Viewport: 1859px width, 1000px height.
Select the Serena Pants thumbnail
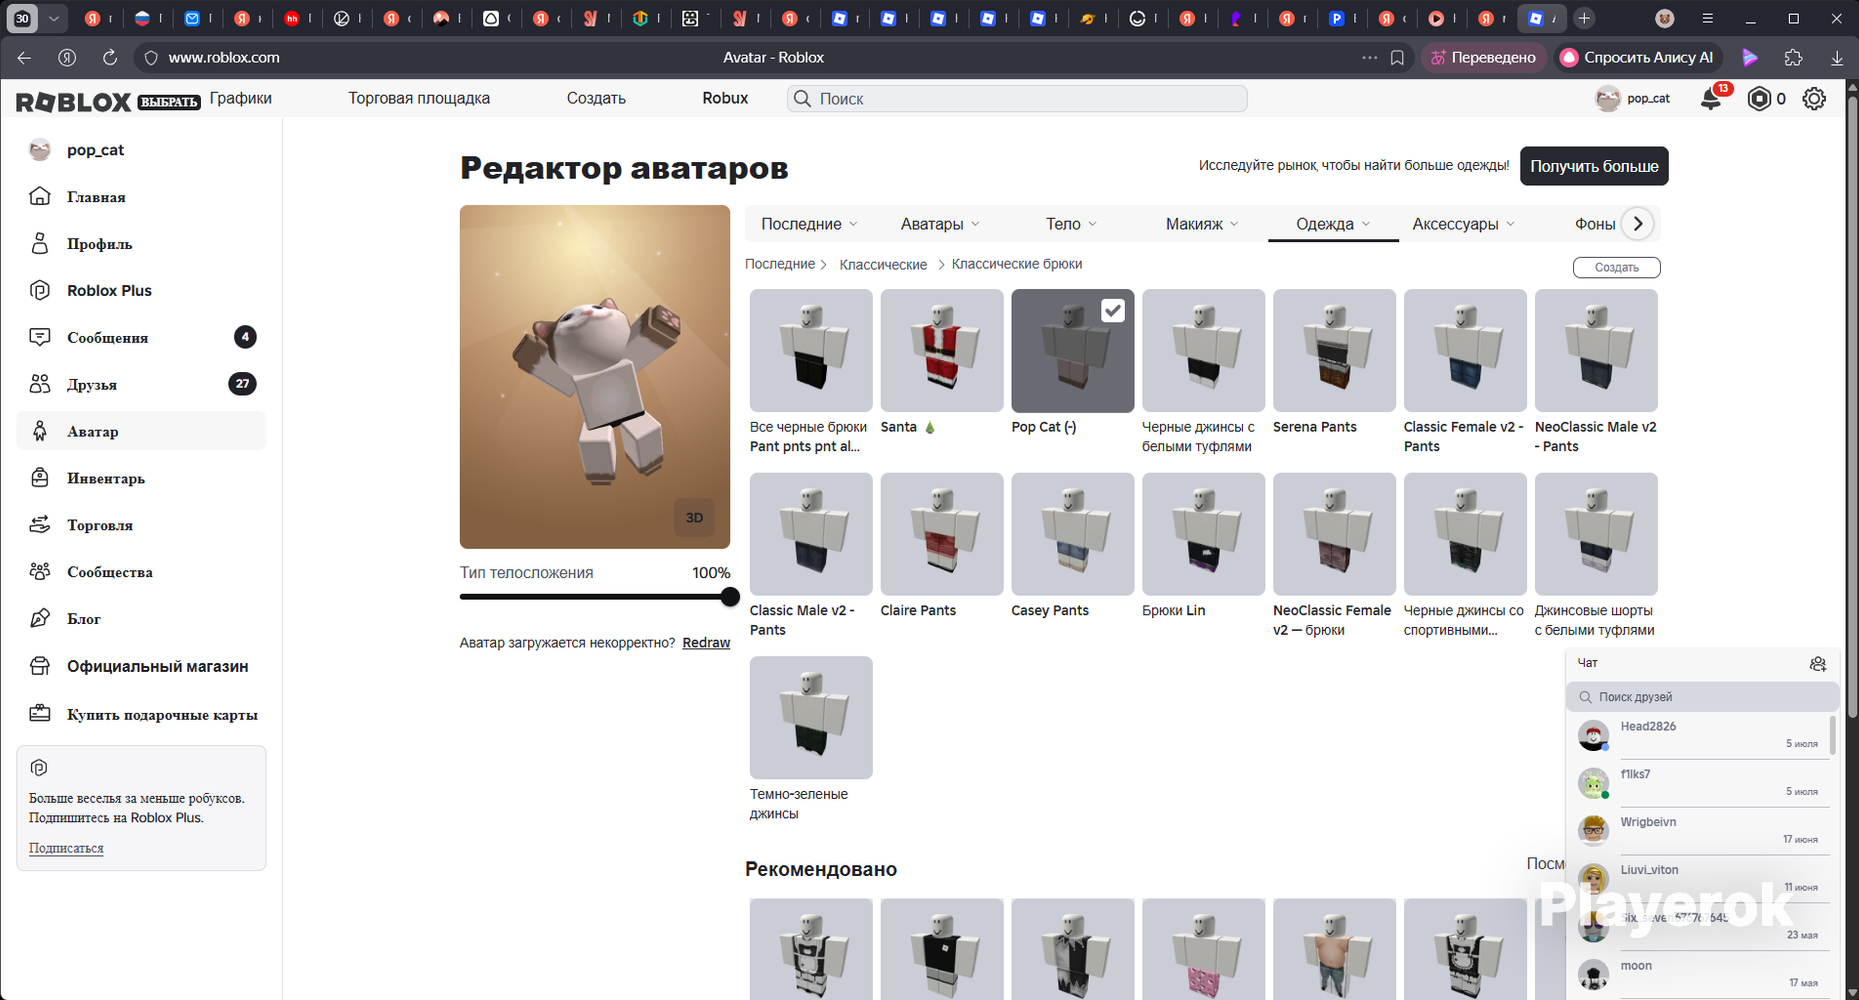[1334, 350]
